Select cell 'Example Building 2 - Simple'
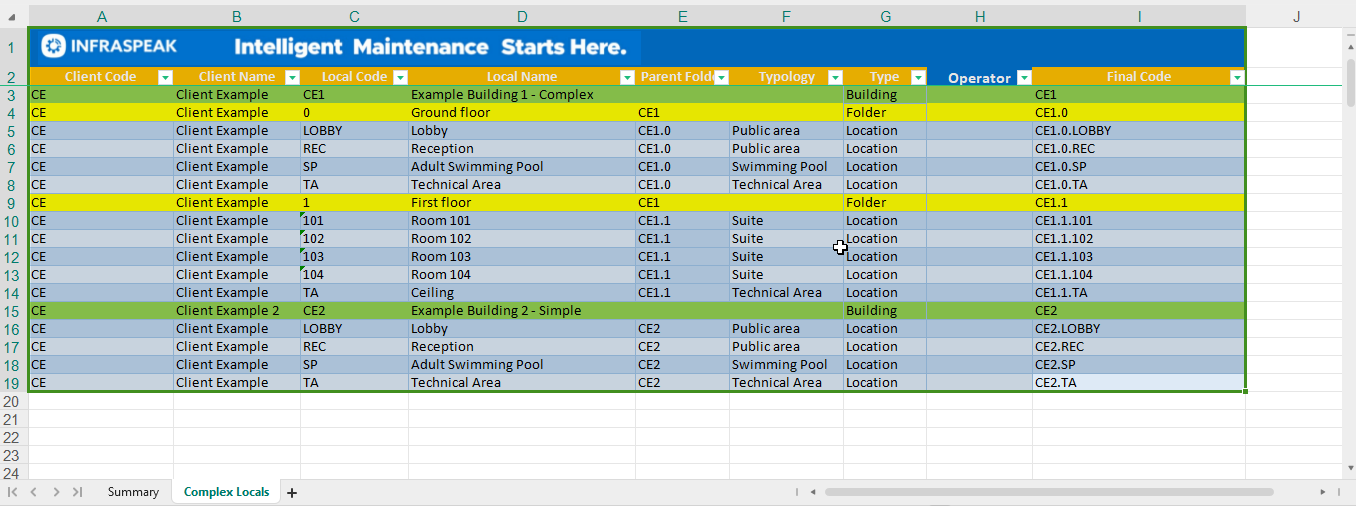This screenshot has height=506, width=1356. tap(522, 311)
